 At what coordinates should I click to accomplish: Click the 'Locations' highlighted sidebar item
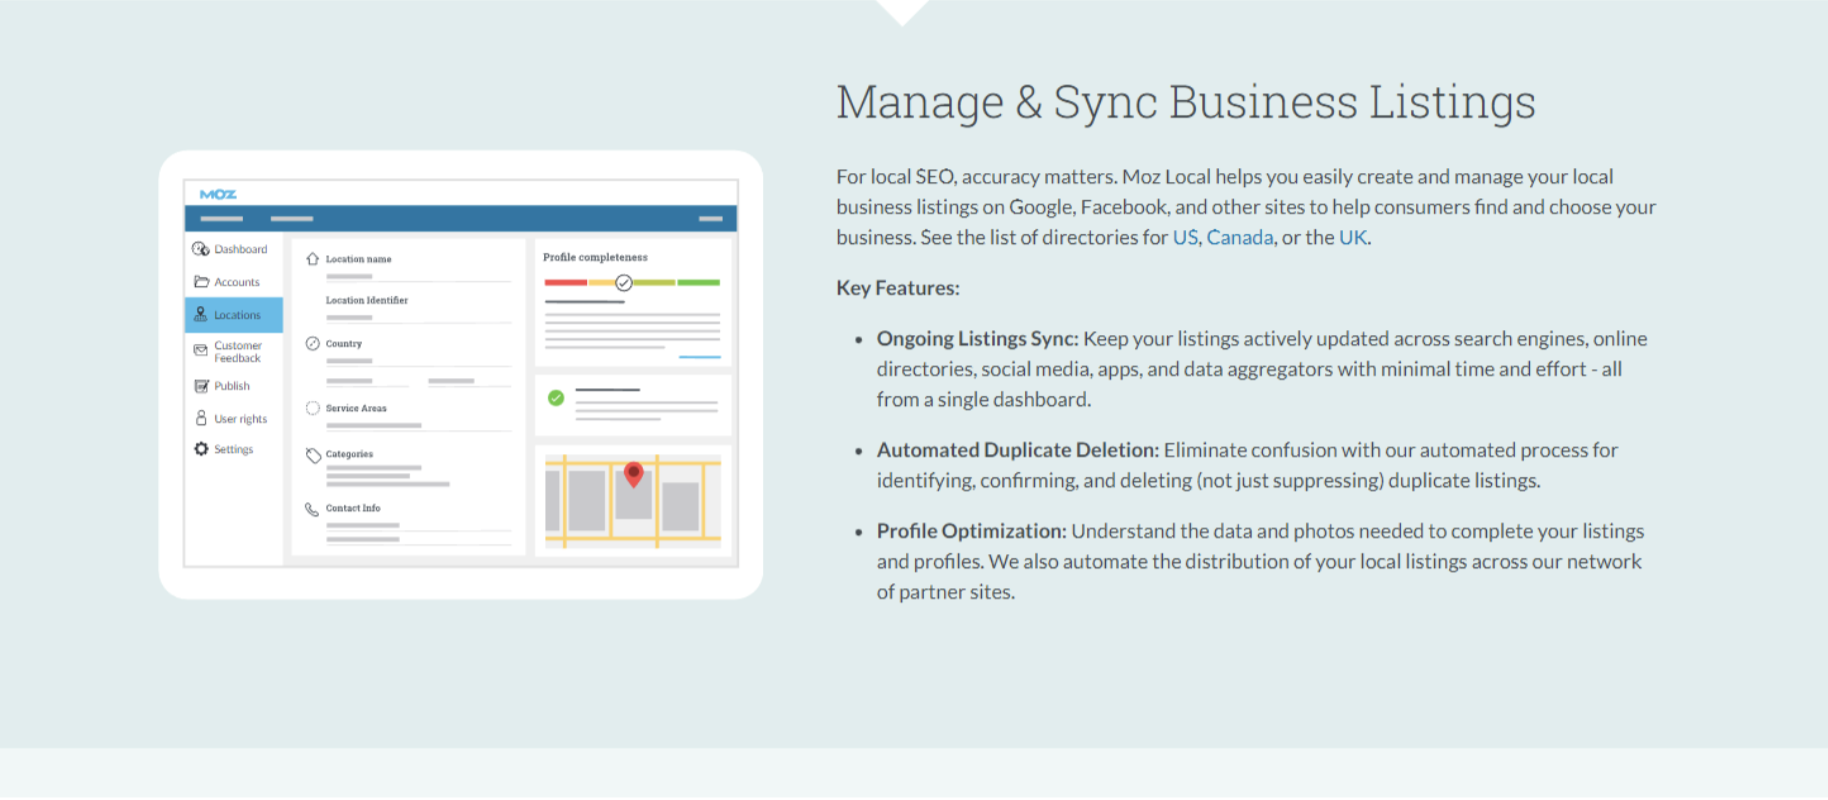(234, 314)
